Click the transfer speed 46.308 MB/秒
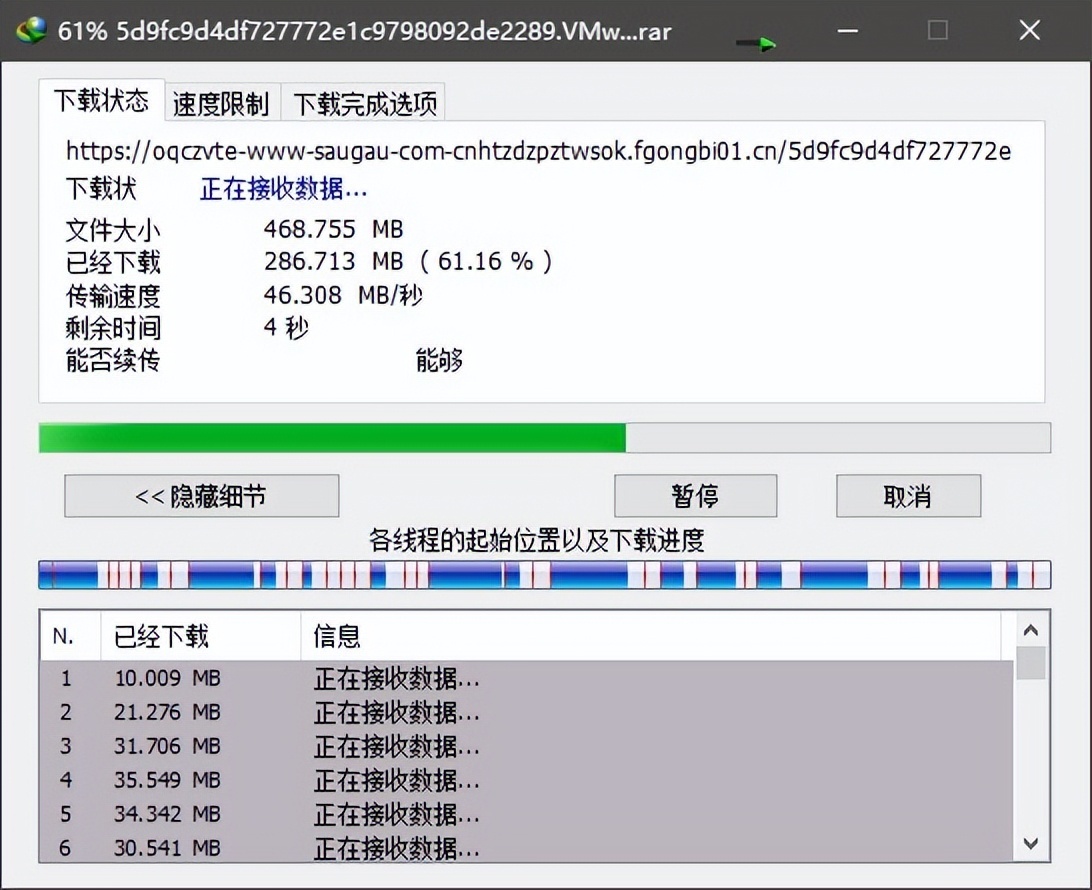1092x890 pixels. coord(343,295)
